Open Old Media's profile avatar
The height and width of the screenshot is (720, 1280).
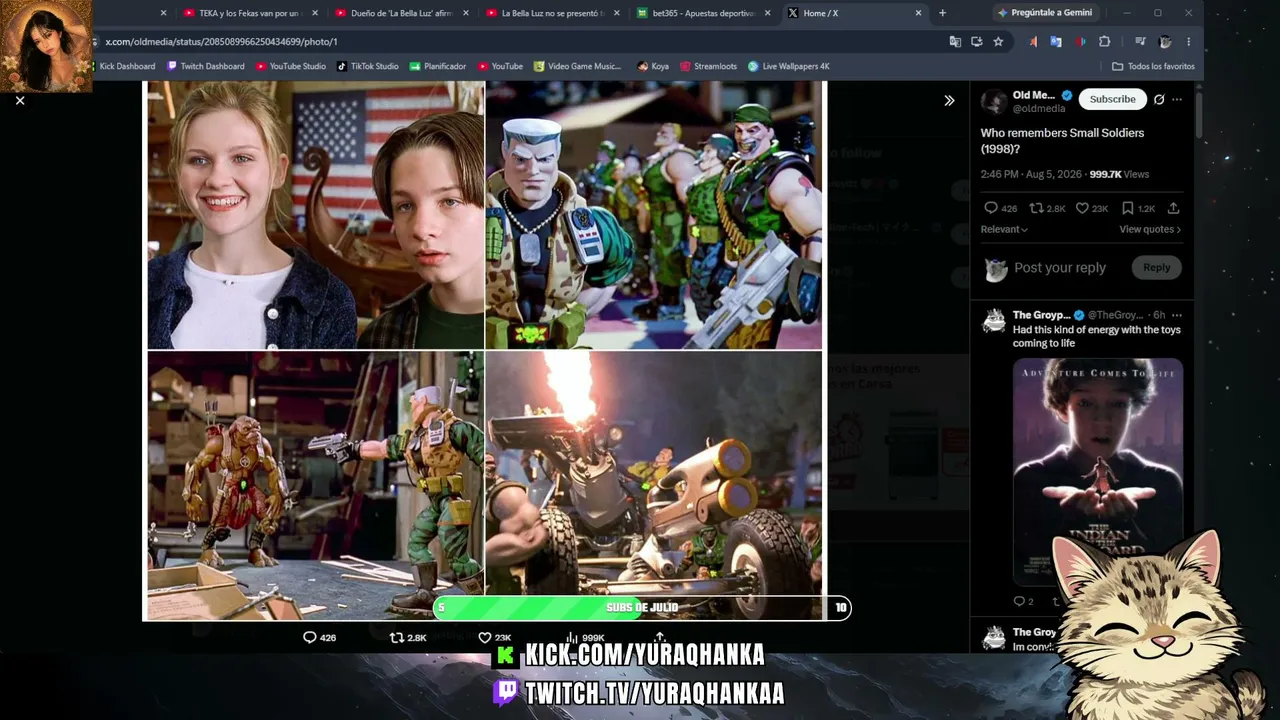pos(994,101)
